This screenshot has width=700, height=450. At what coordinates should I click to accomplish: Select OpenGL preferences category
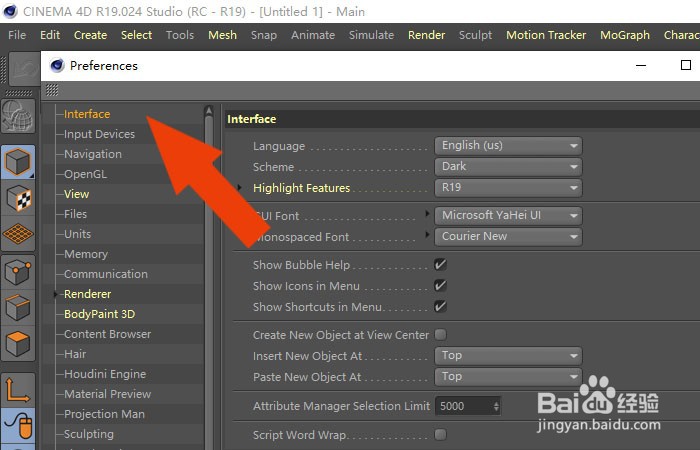coord(85,174)
